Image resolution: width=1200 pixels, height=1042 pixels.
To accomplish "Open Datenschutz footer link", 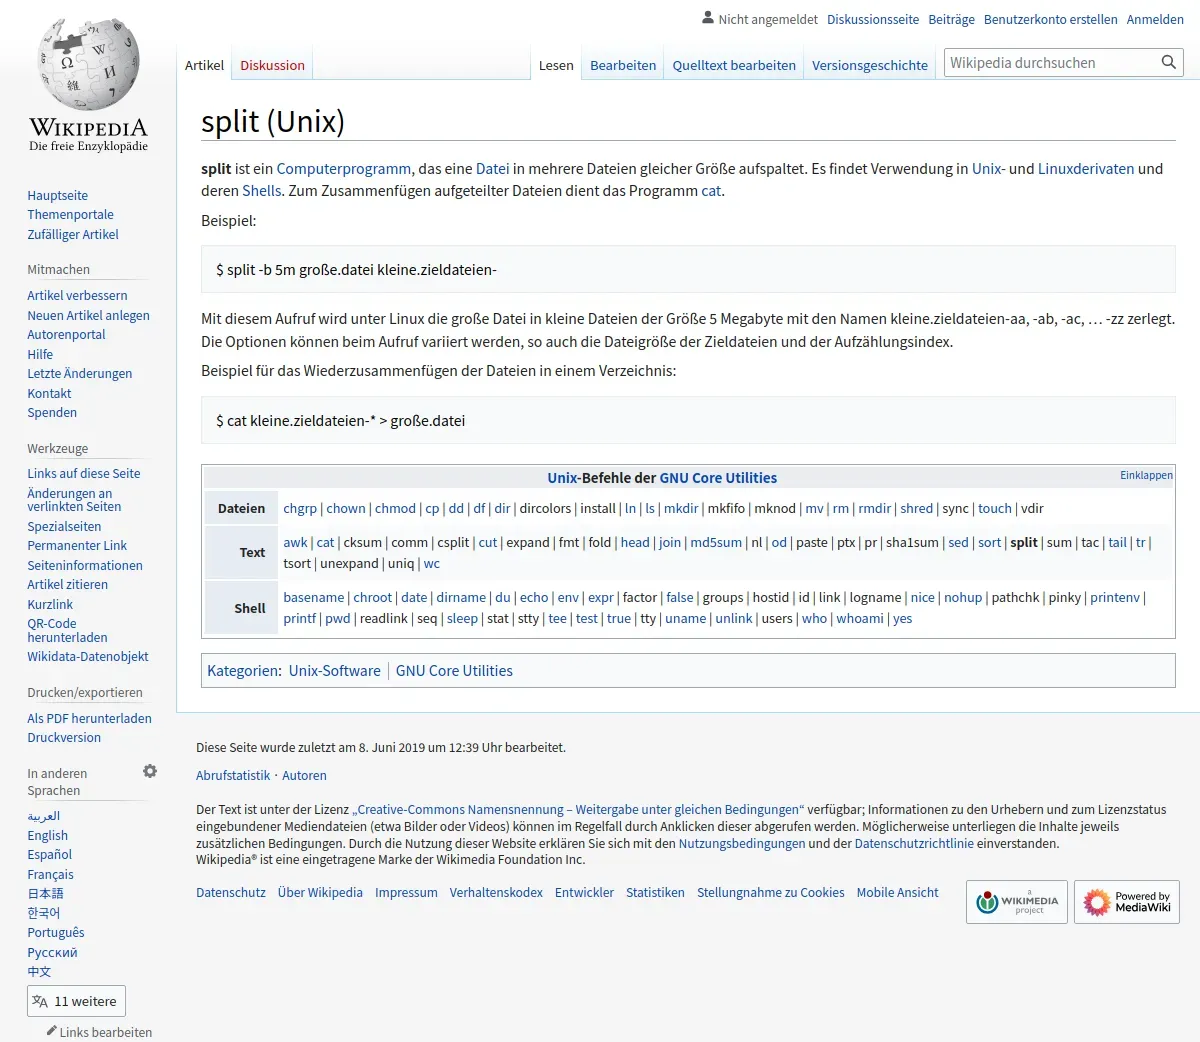I will (231, 892).
